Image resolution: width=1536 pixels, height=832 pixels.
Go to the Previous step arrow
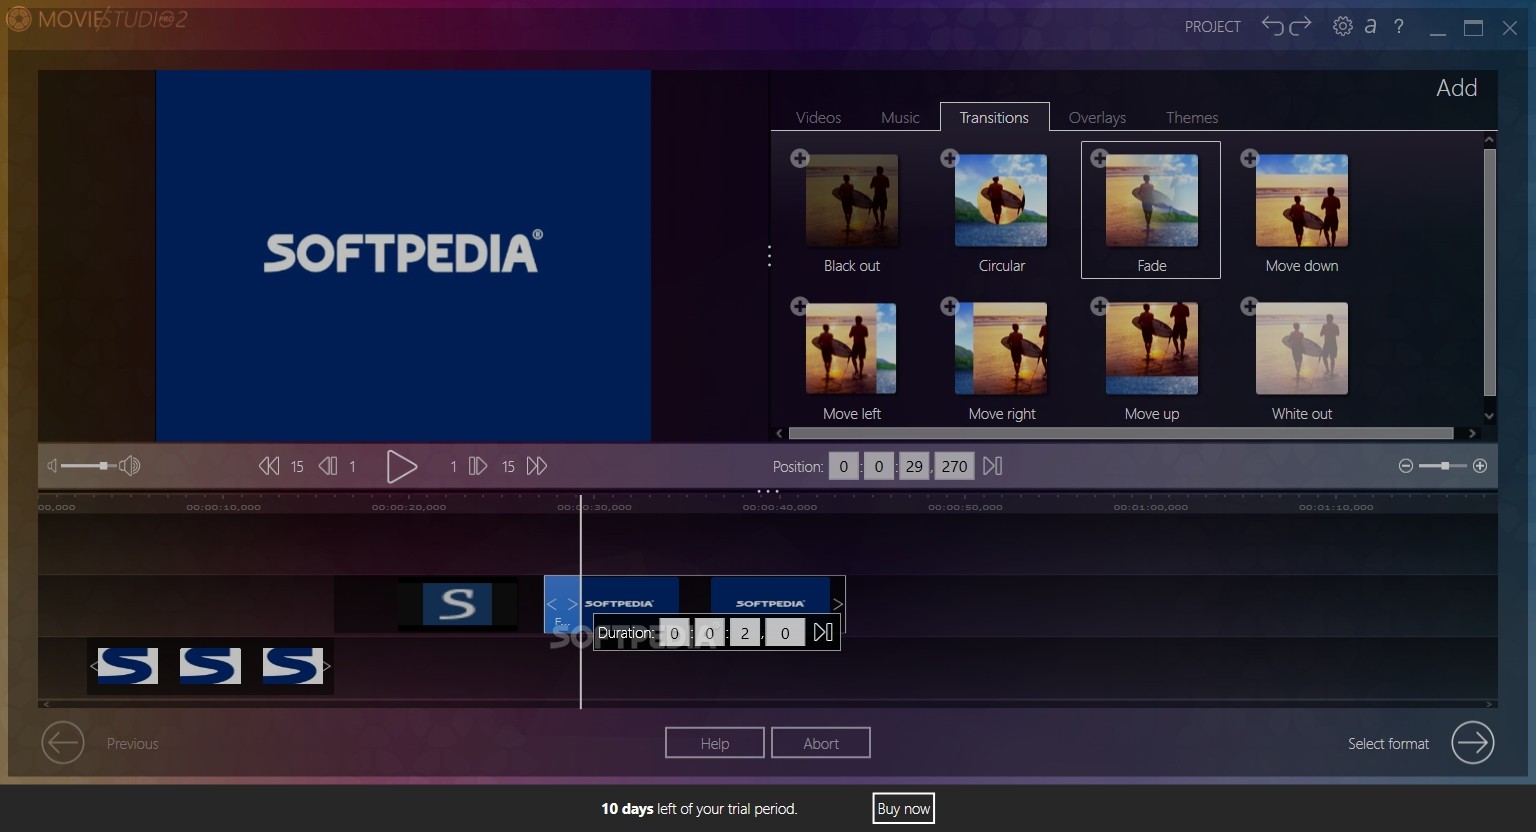(x=62, y=743)
